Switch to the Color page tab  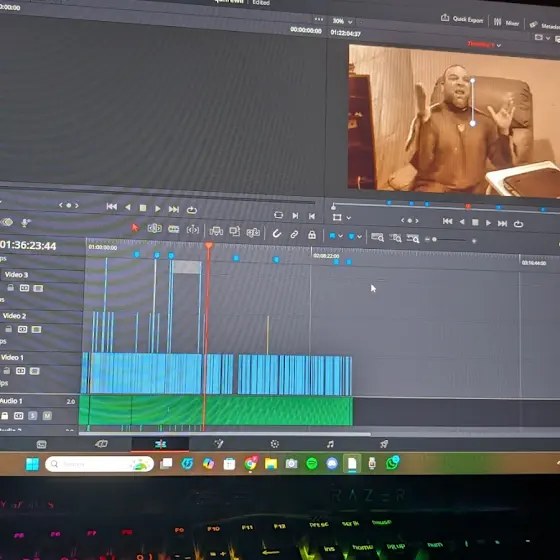(x=275, y=444)
